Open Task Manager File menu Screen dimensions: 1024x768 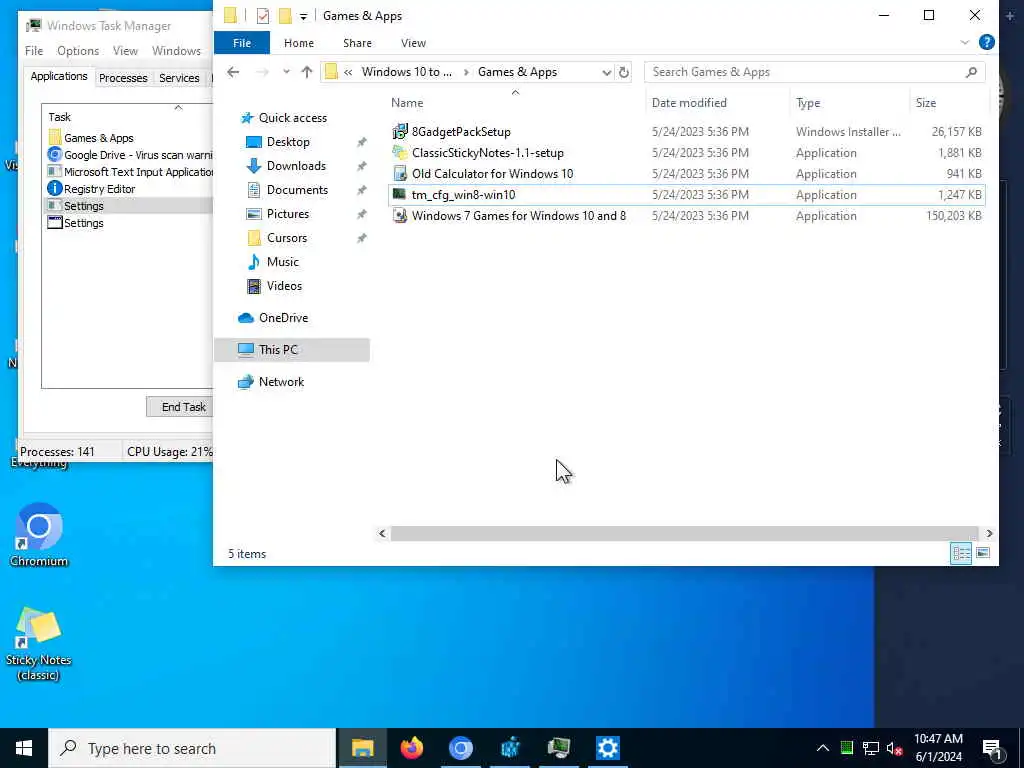click(34, 50)
